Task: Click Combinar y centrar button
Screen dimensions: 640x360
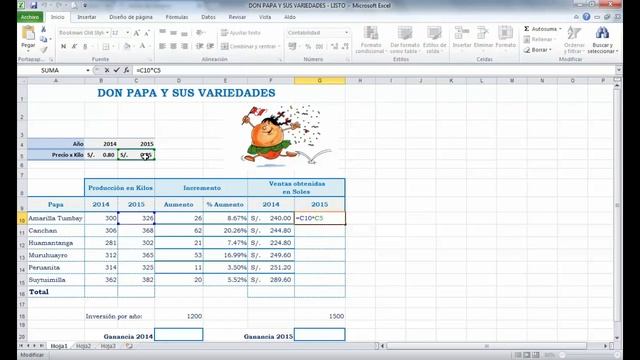Action: 249,47
